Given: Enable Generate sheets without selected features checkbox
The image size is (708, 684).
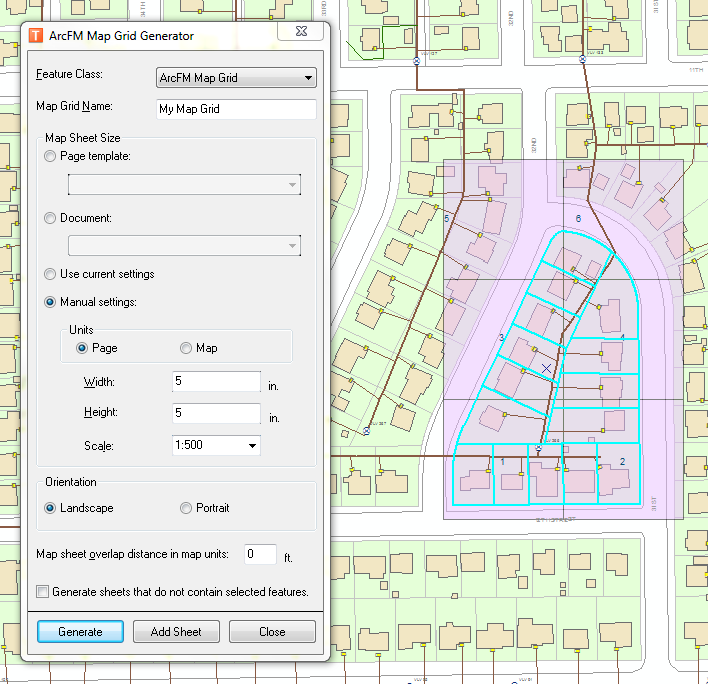Looking at the screenshot, I should coord(42,591).
